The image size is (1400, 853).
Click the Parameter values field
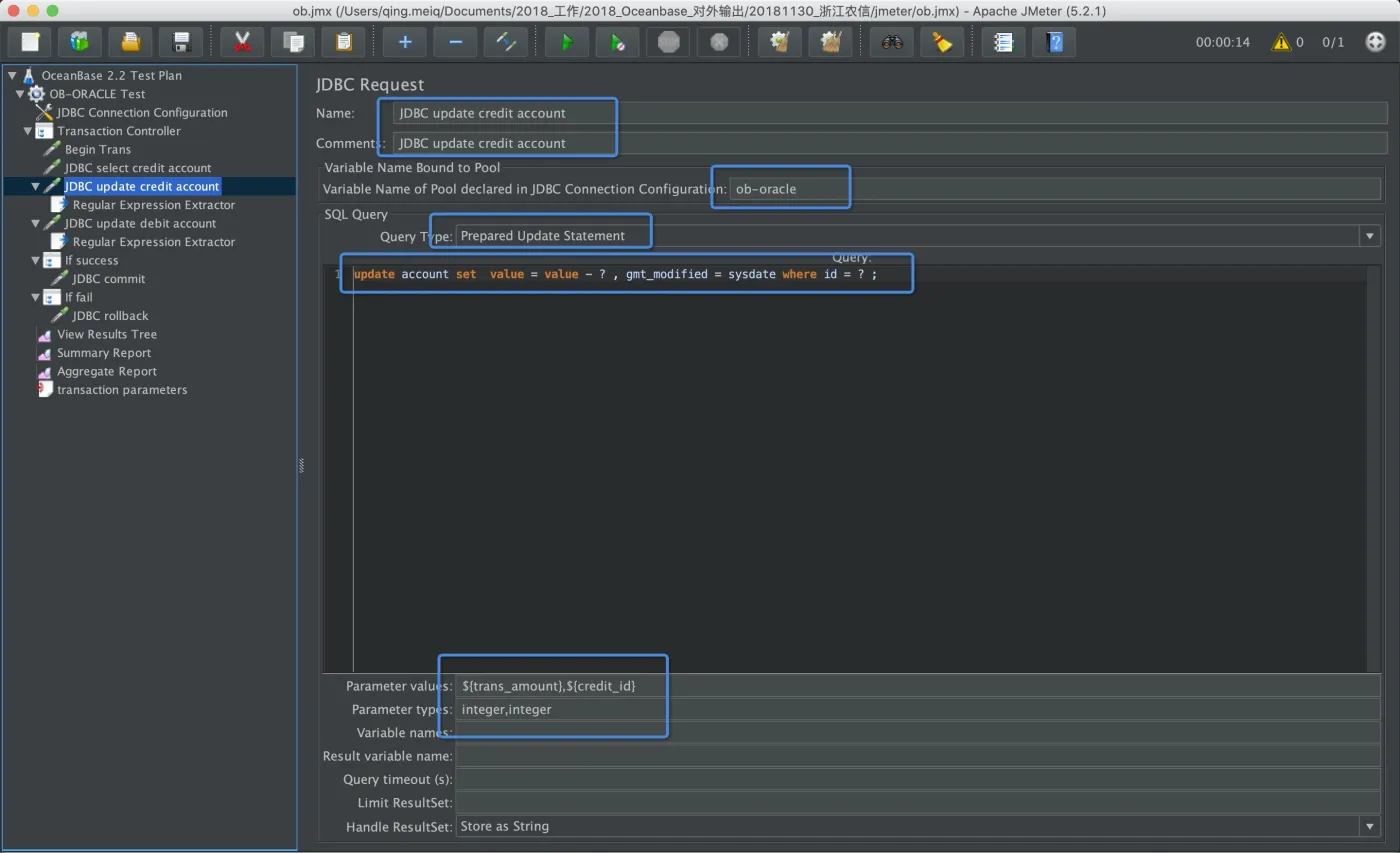[x=918, y=686]
